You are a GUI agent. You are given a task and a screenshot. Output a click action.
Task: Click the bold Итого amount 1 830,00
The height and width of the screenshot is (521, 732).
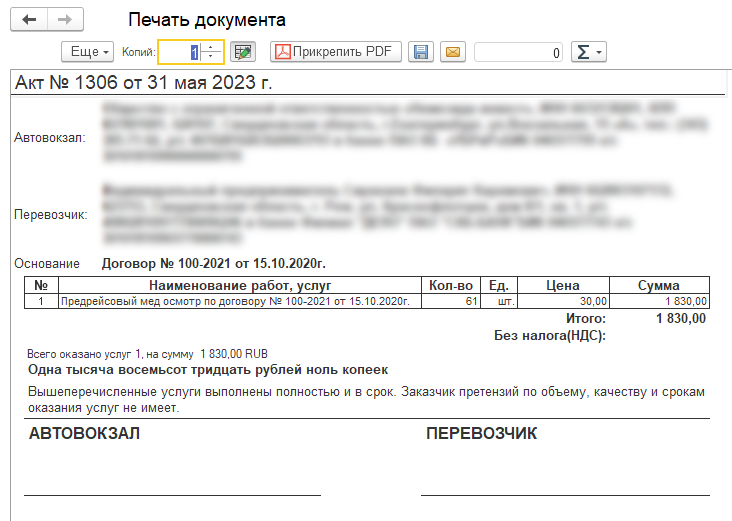pyautogui.click(x=680, y=318)
